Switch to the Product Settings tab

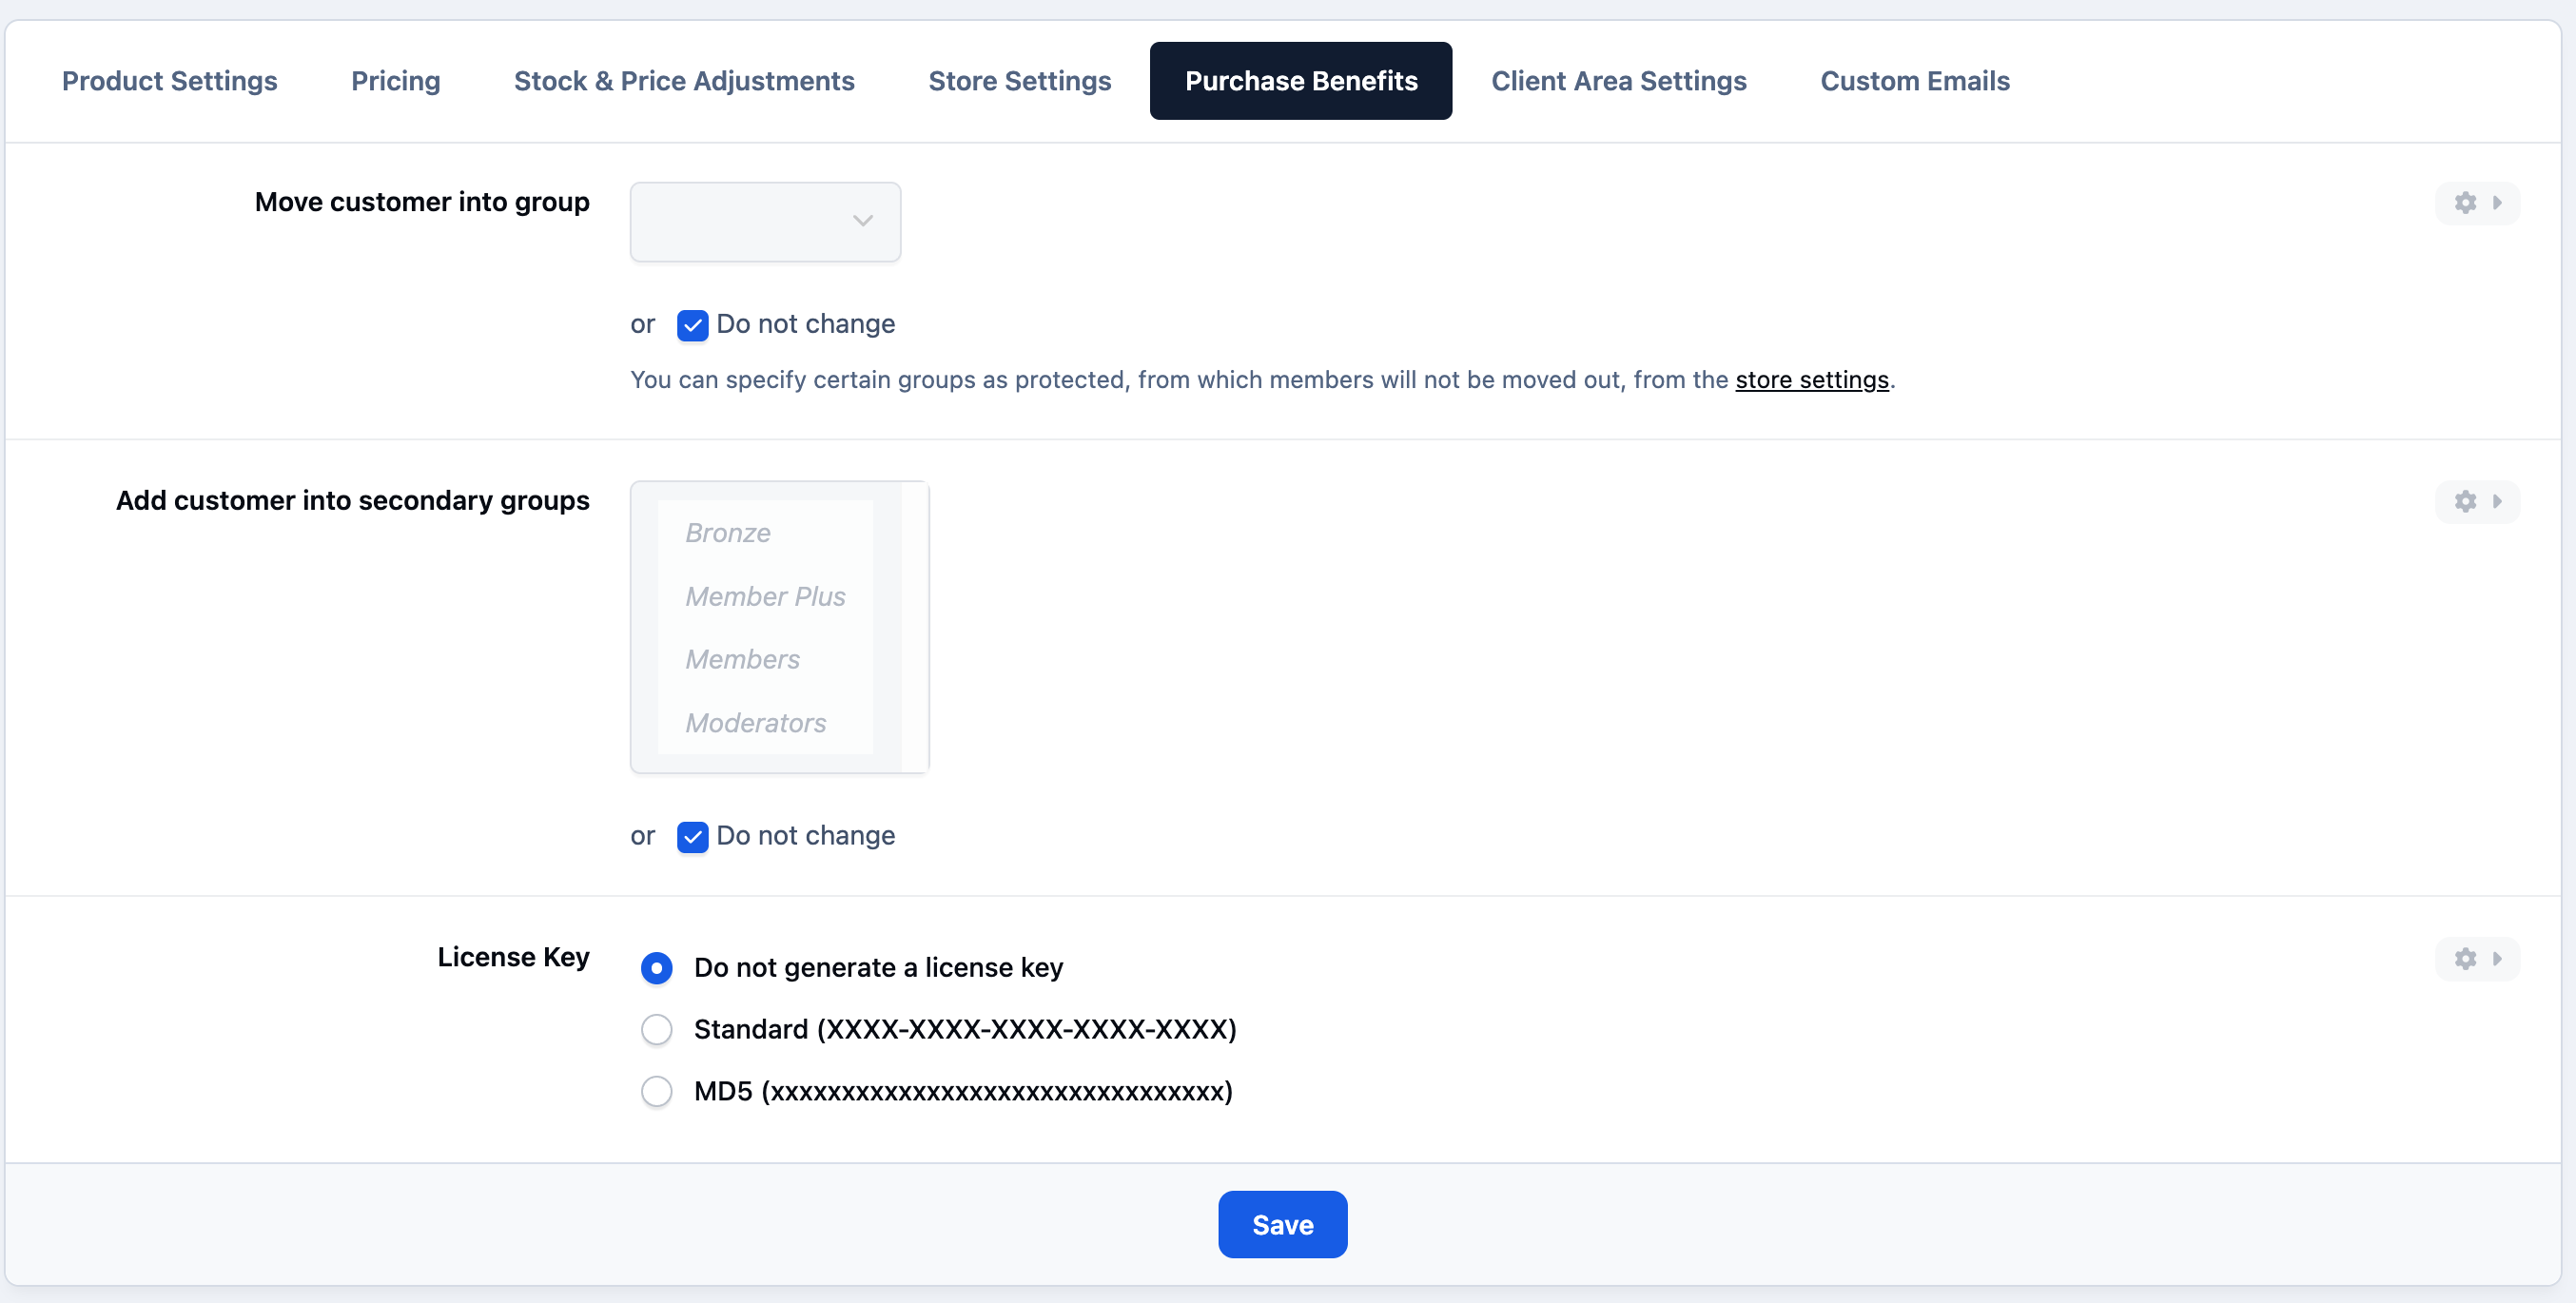[x=169, y=81]
